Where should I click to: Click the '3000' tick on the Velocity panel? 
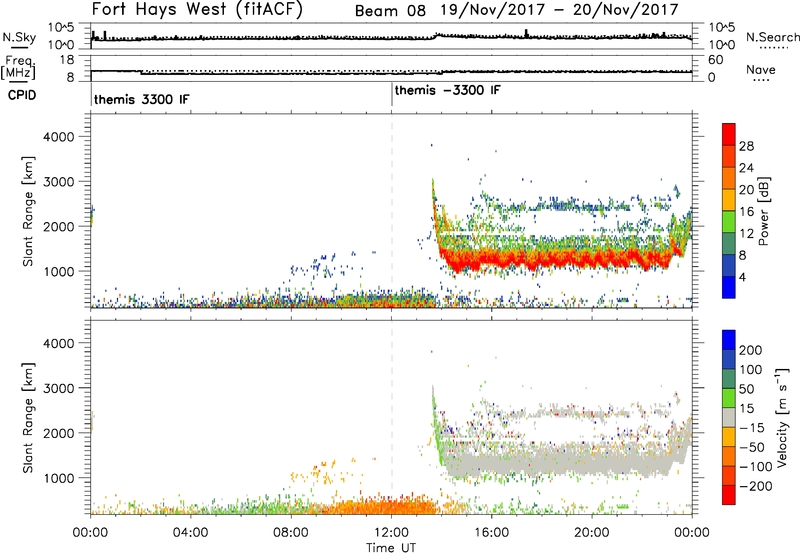coord(58,388)
